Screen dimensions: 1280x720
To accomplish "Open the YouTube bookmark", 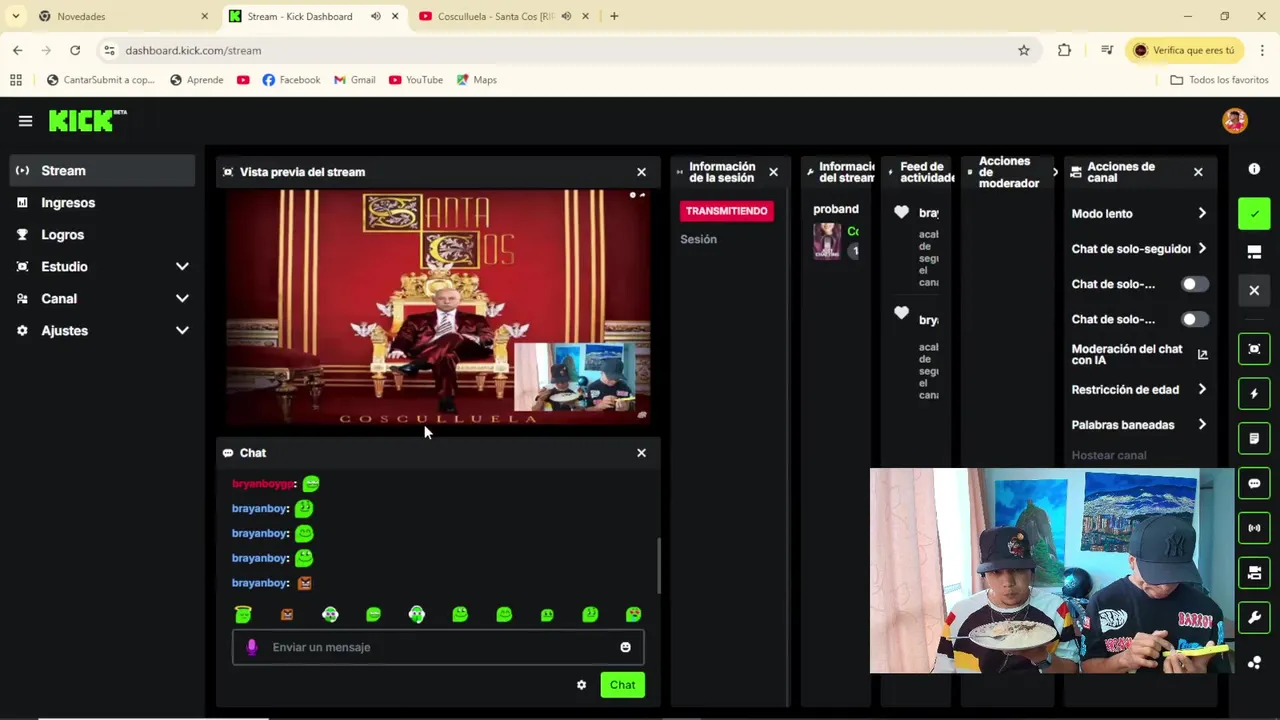I will 415,80.
